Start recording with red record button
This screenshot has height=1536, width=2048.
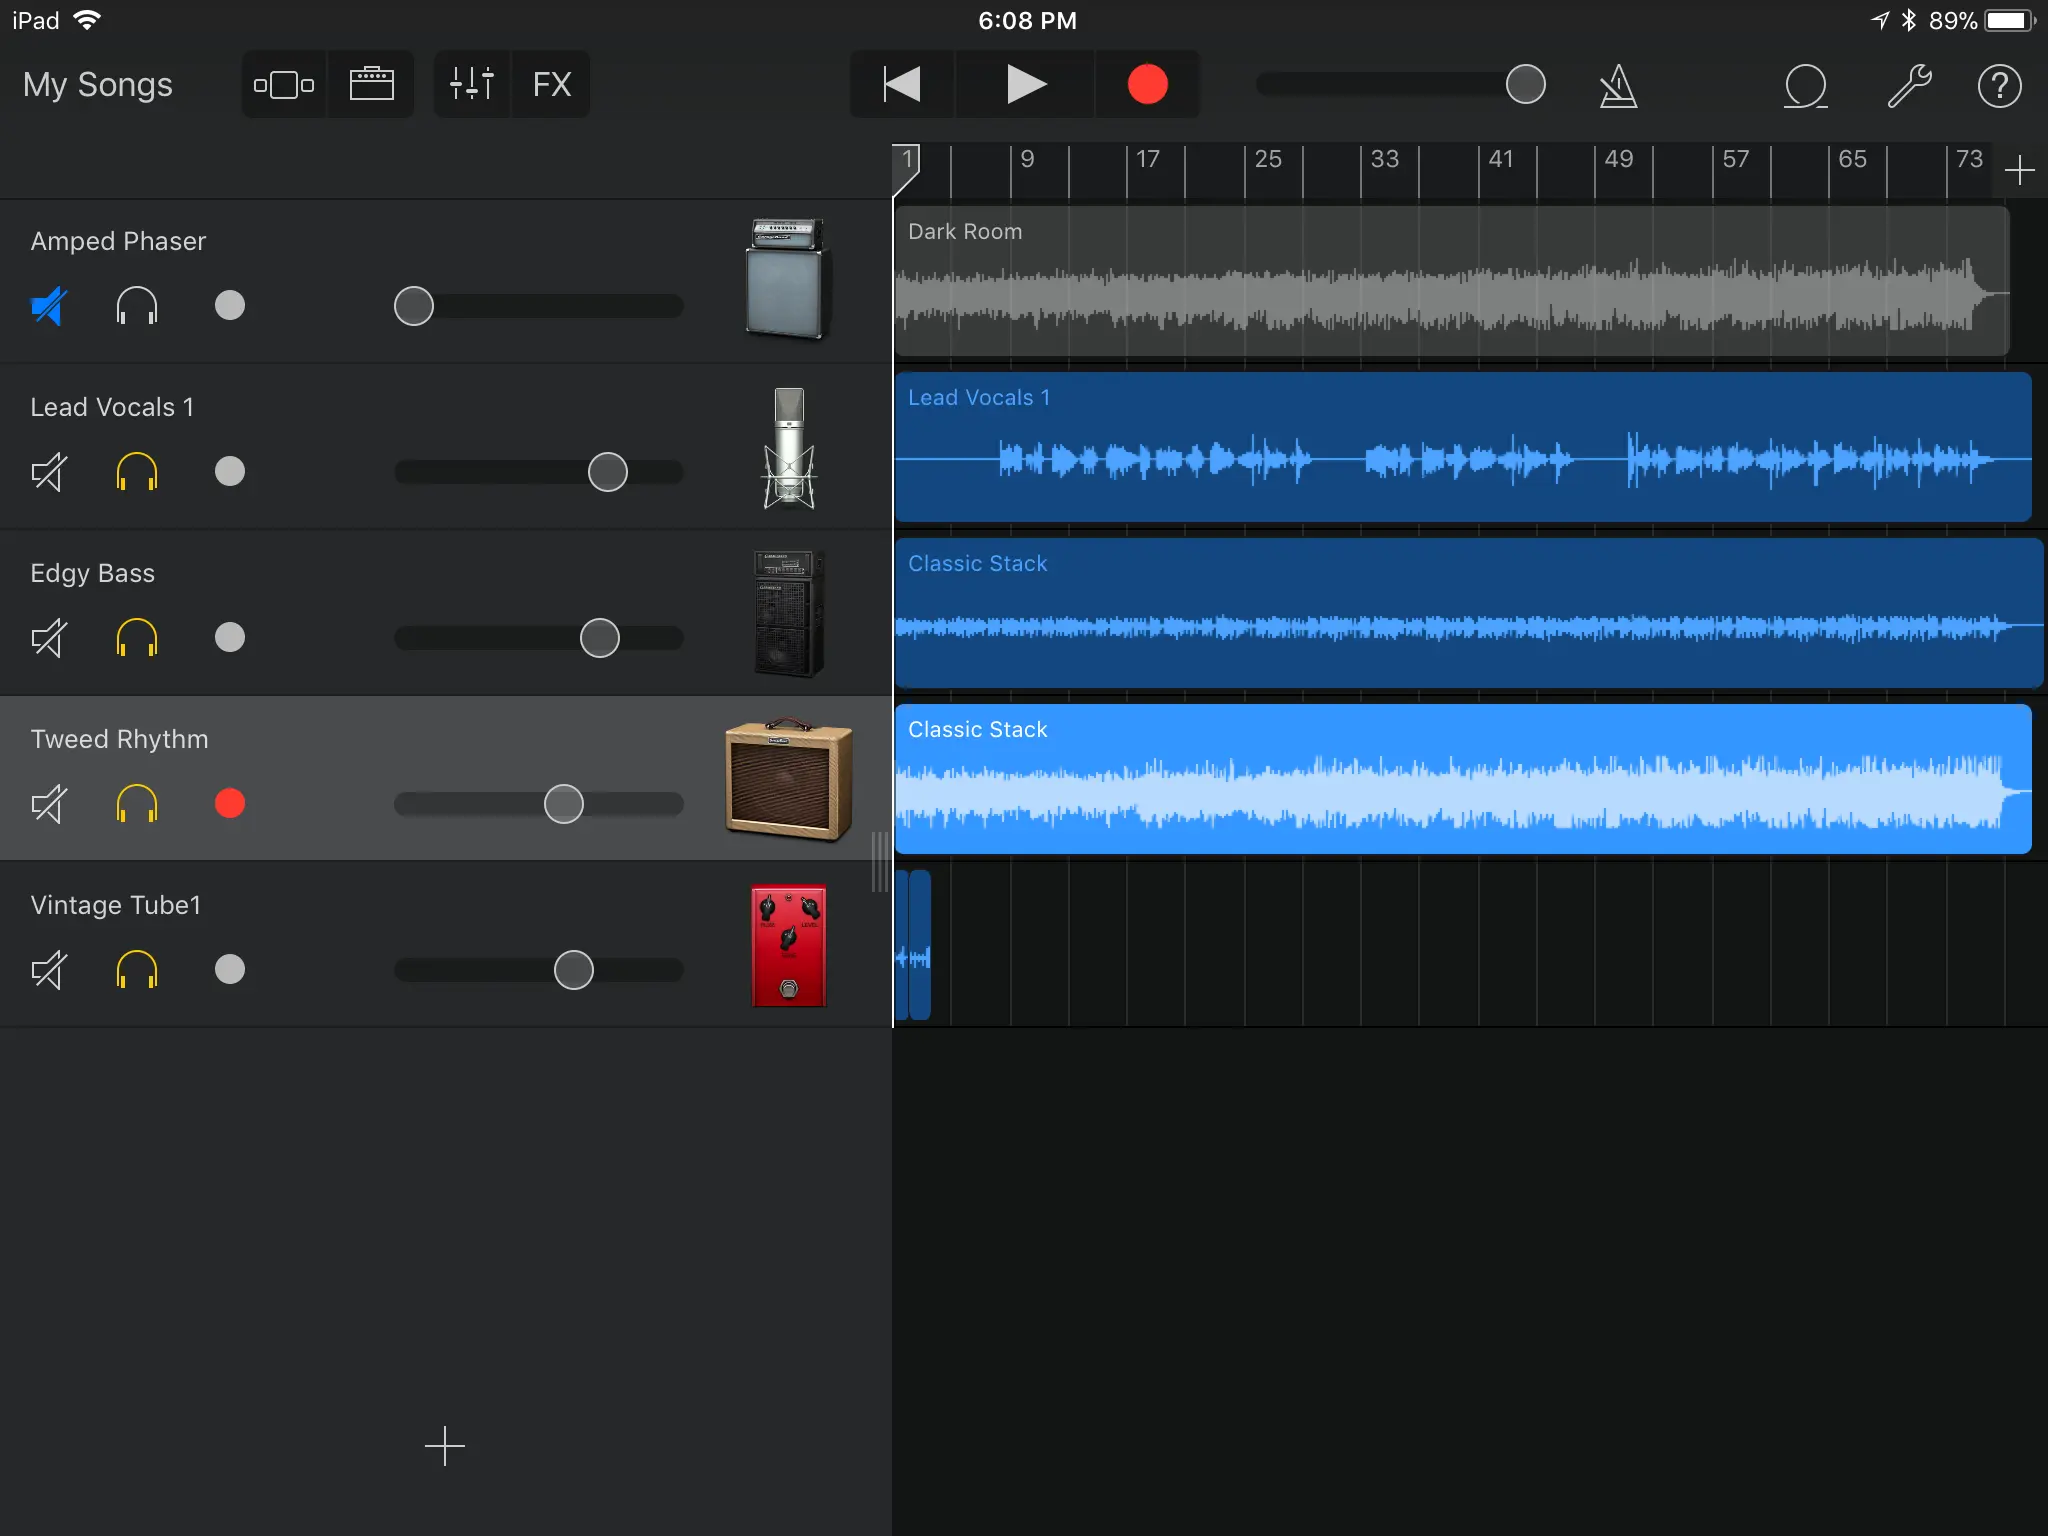tap(1147, 84)
